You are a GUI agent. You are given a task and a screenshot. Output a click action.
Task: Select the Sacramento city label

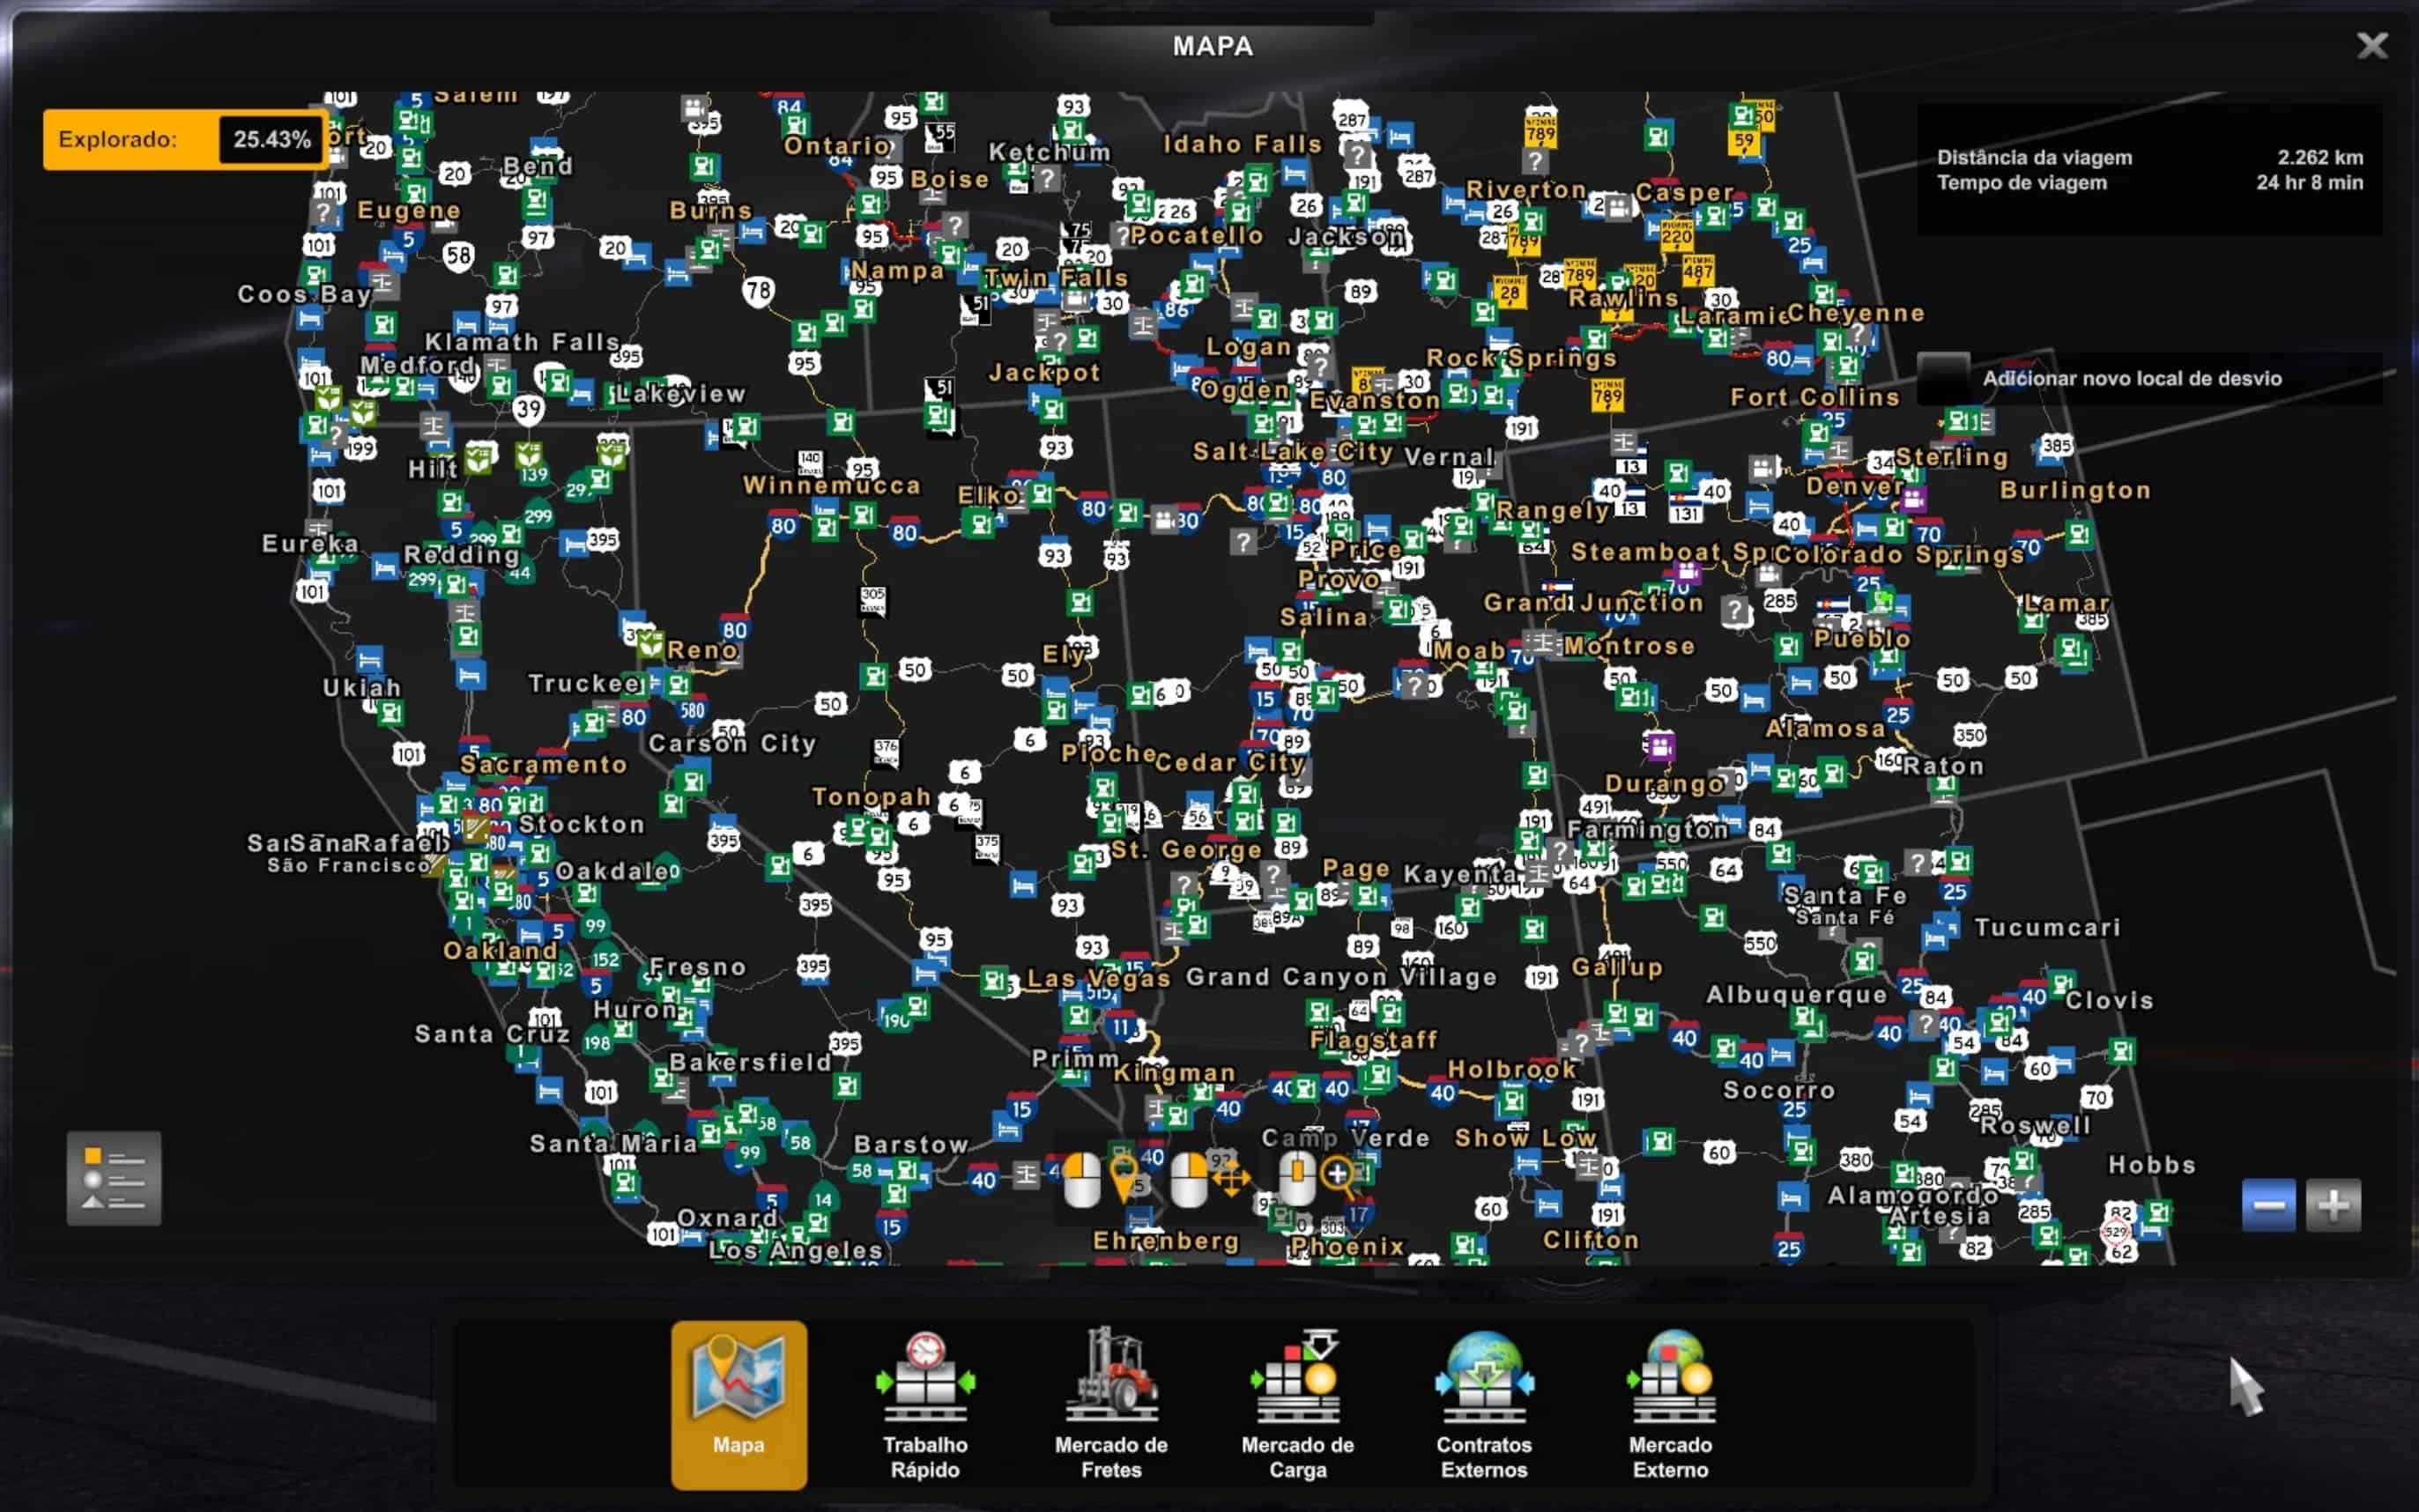pos(544,765)
